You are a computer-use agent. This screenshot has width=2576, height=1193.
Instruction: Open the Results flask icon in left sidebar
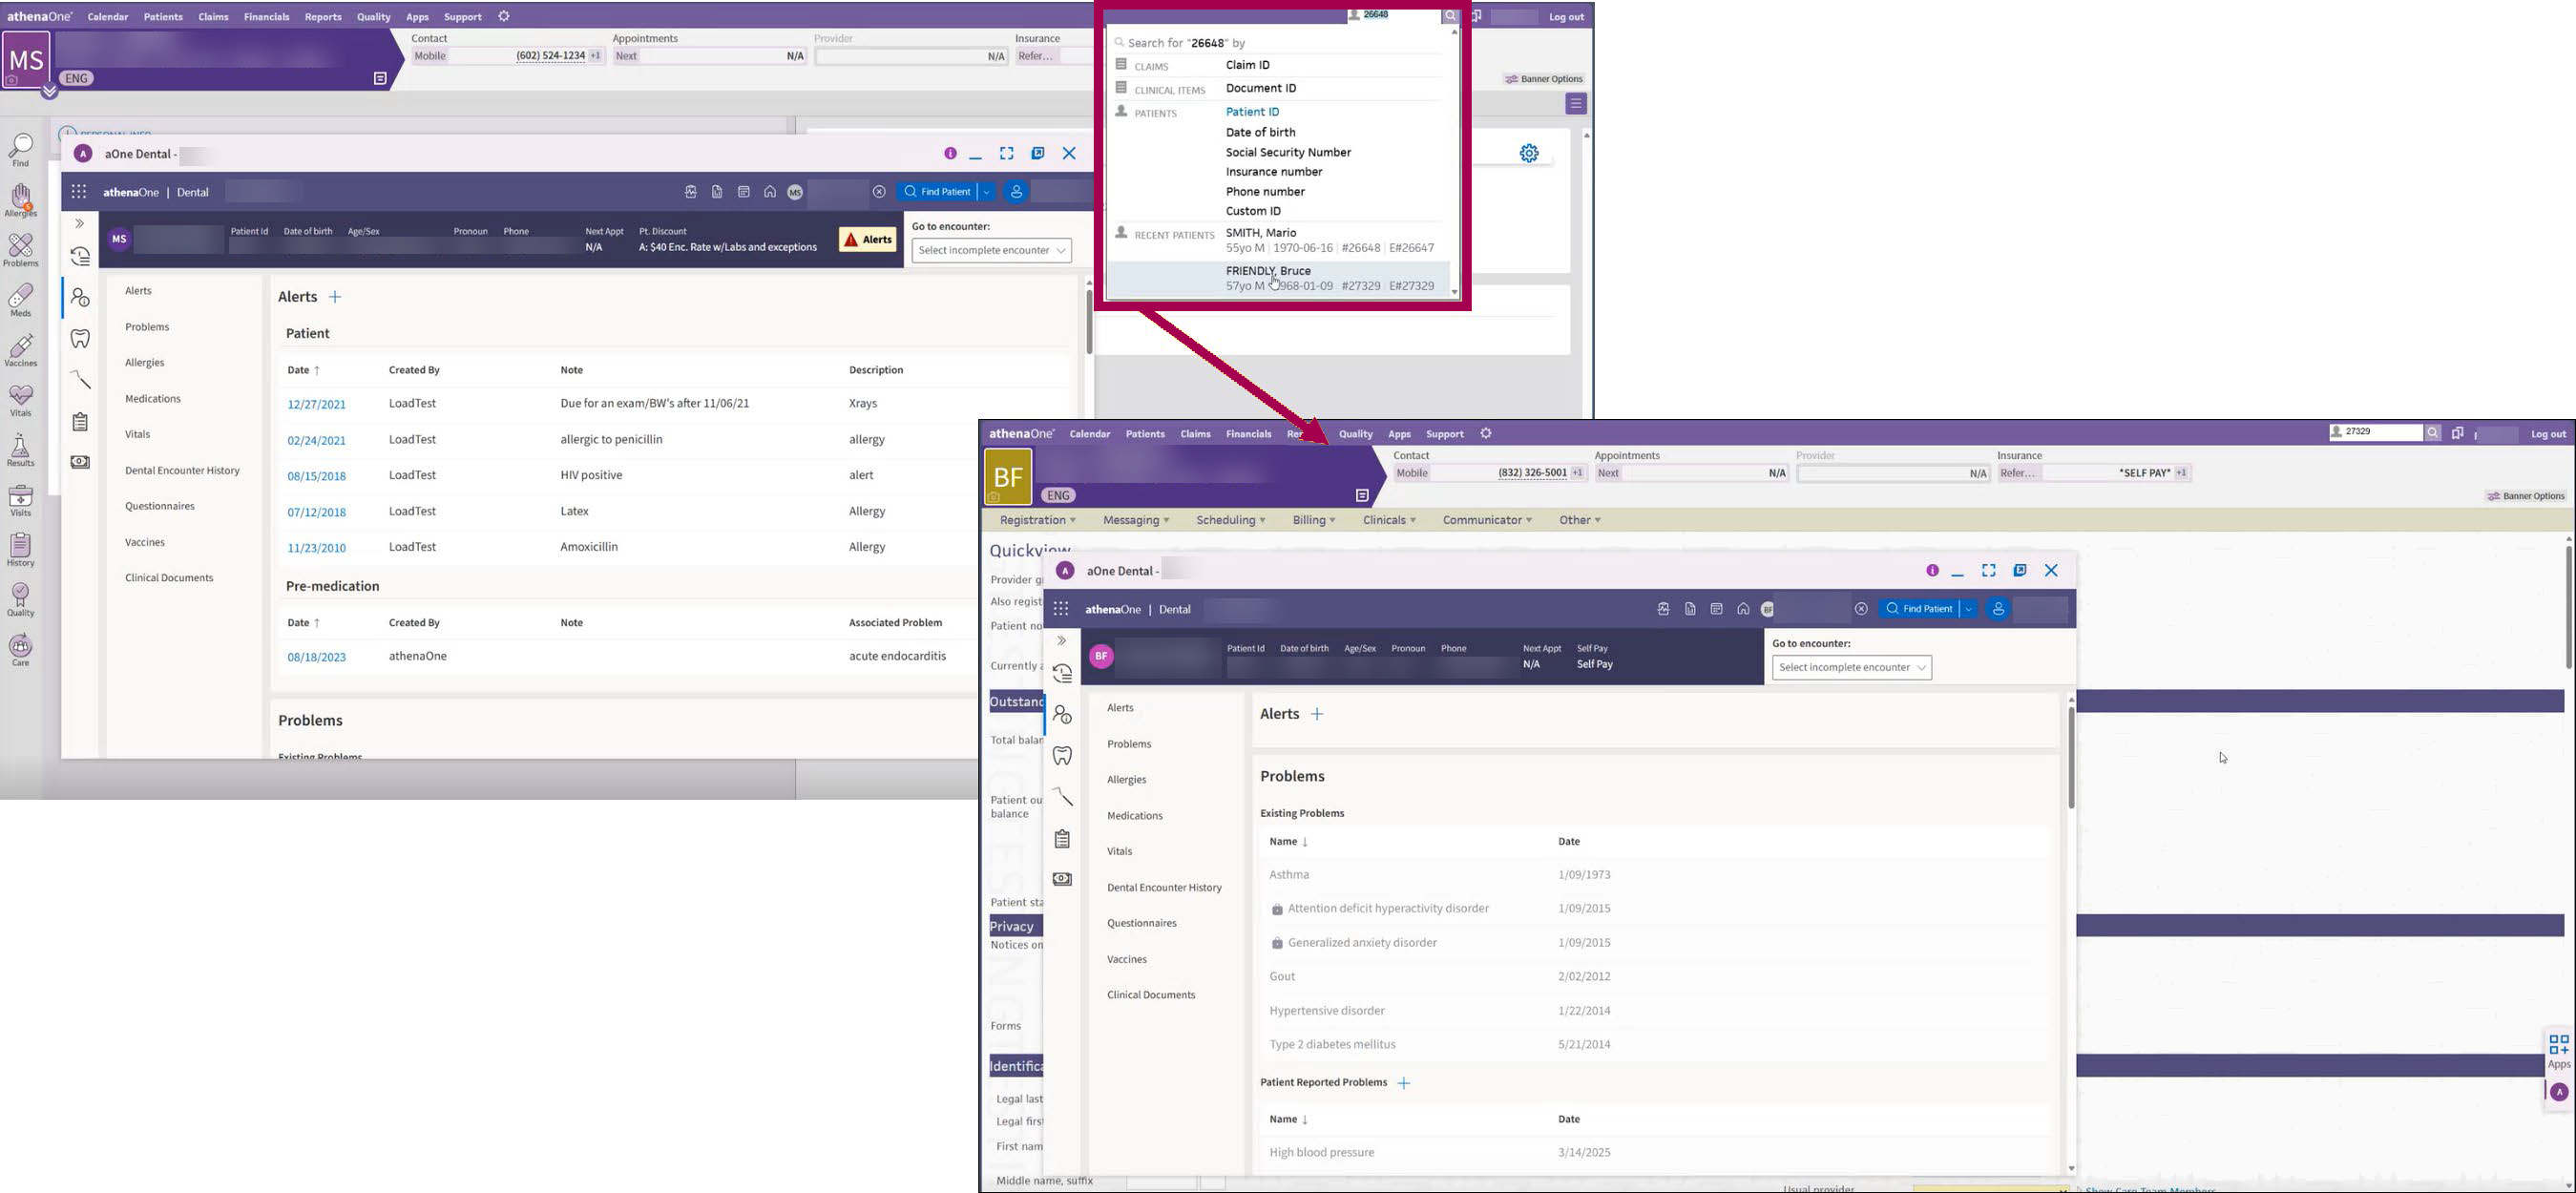(21, 450)
